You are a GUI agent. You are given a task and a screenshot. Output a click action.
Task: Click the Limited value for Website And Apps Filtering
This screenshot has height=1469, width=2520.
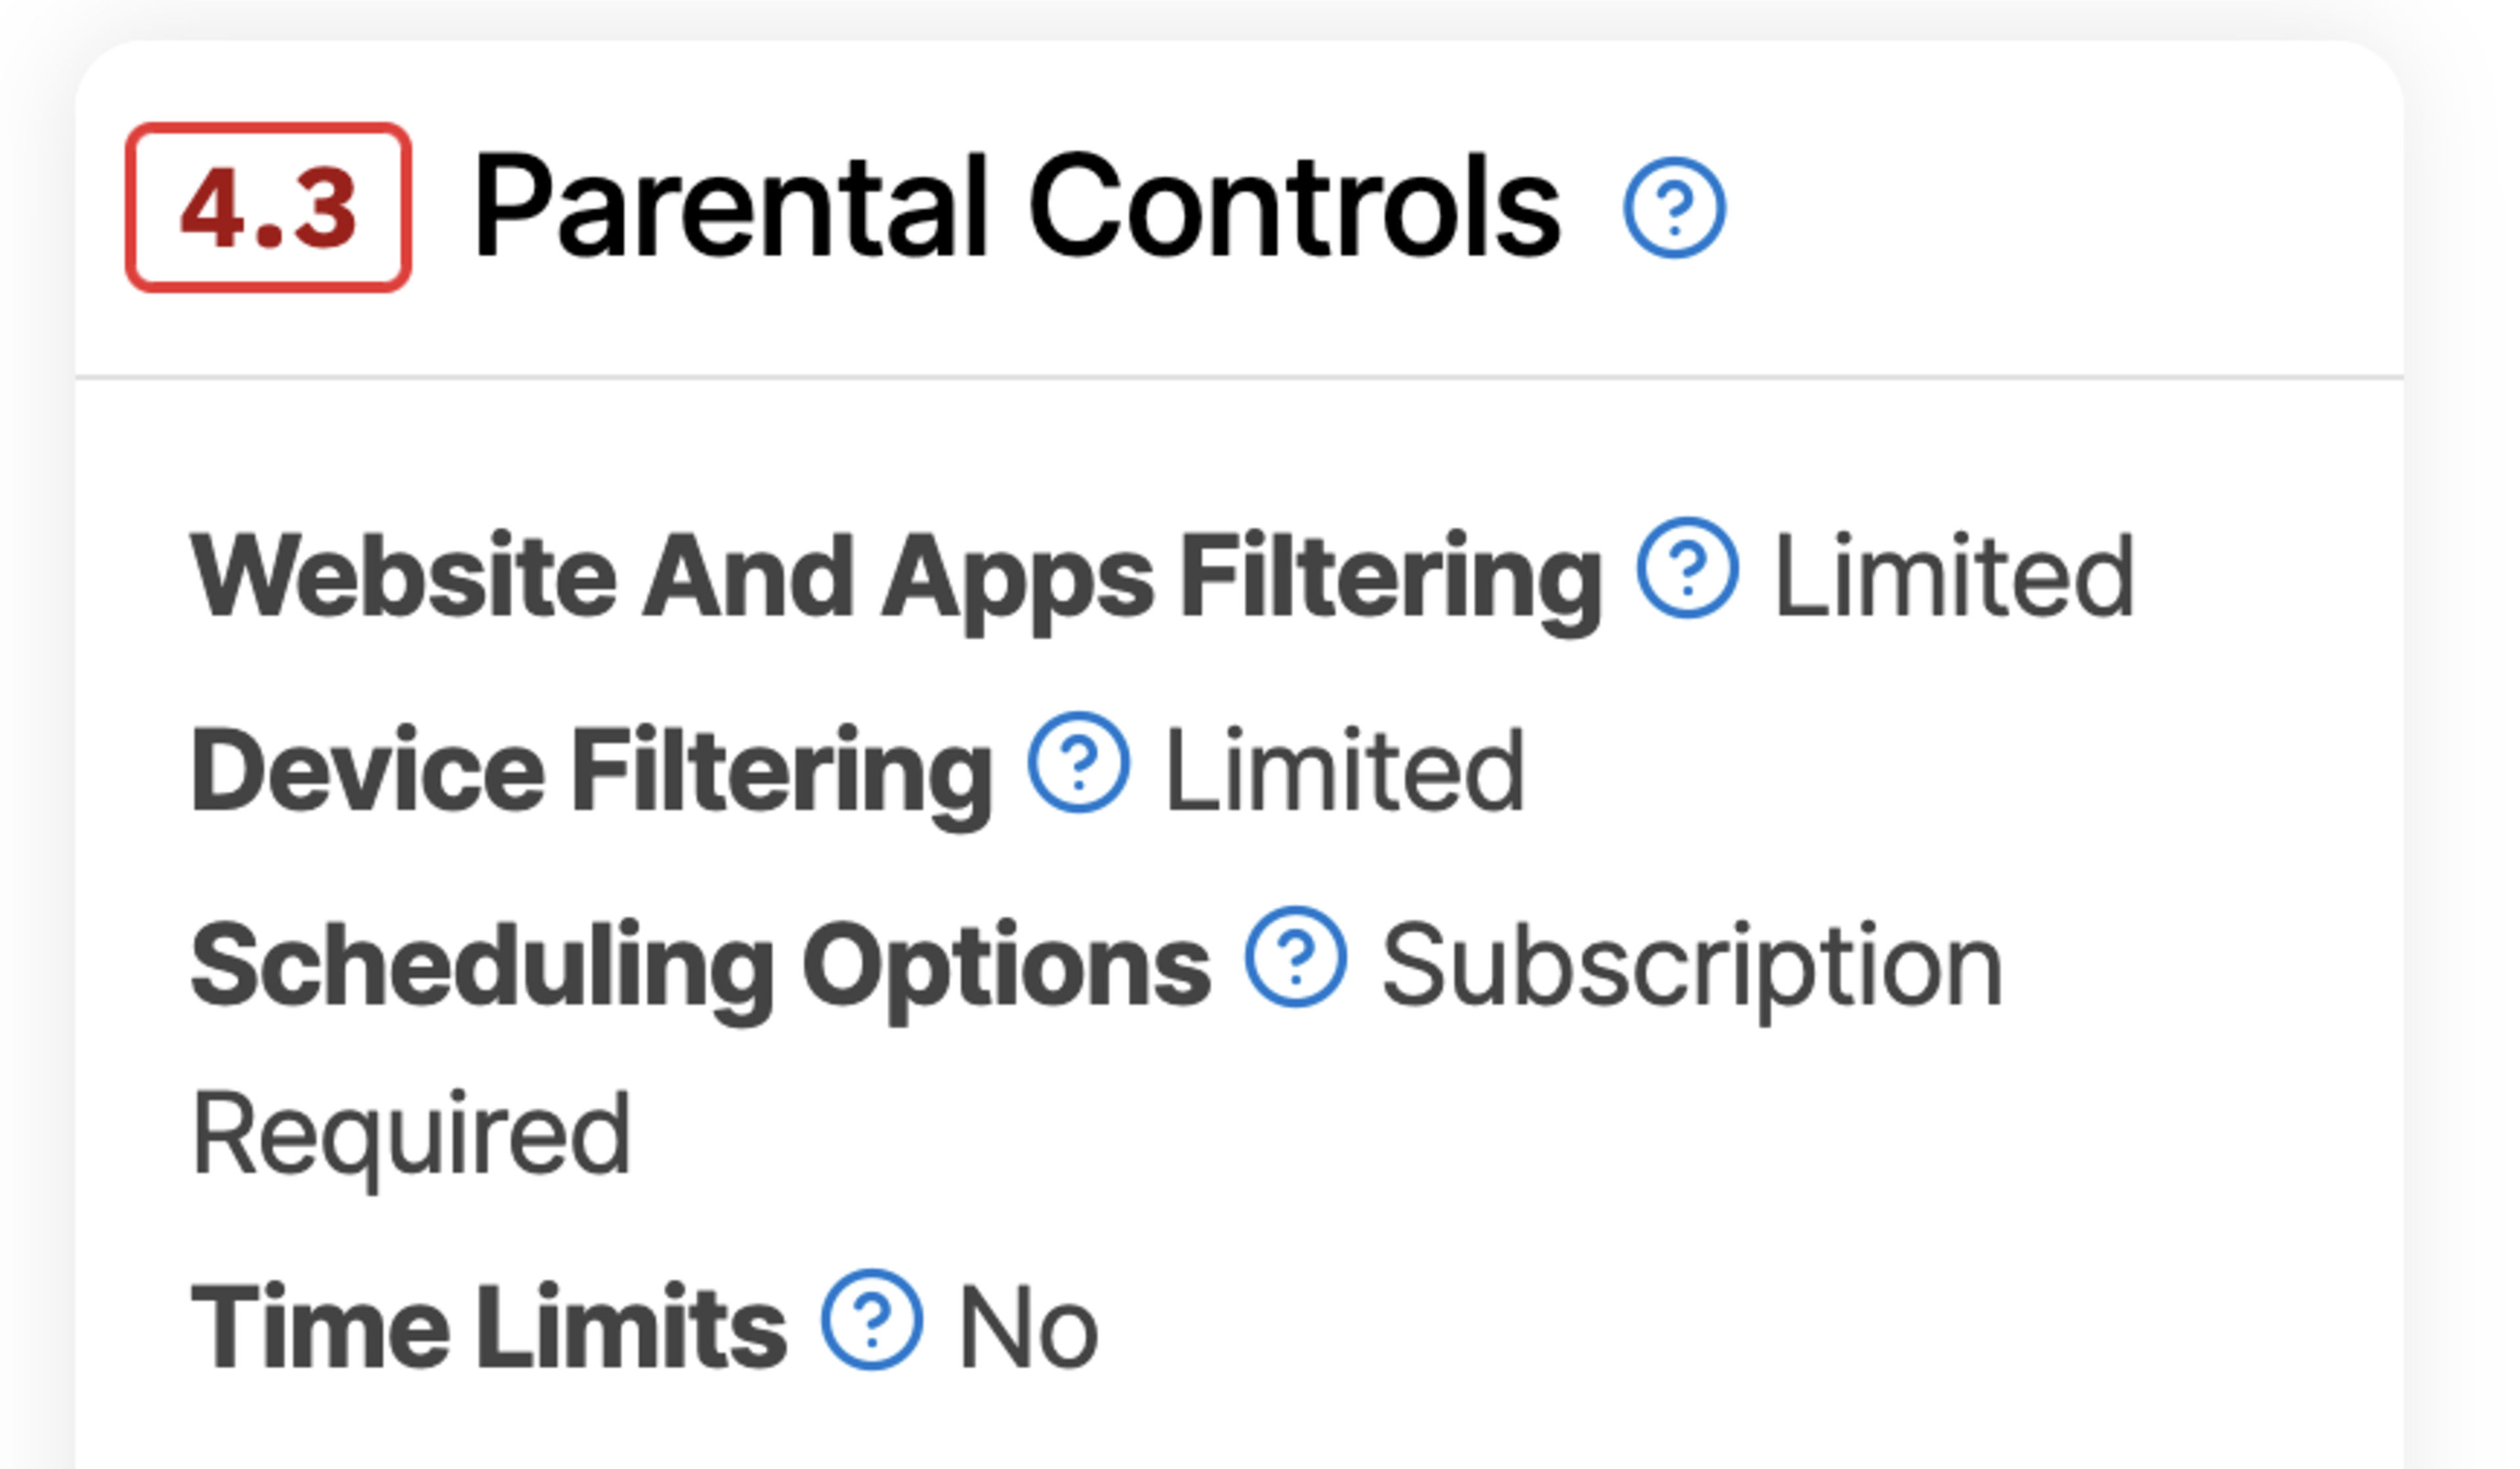1954,575
